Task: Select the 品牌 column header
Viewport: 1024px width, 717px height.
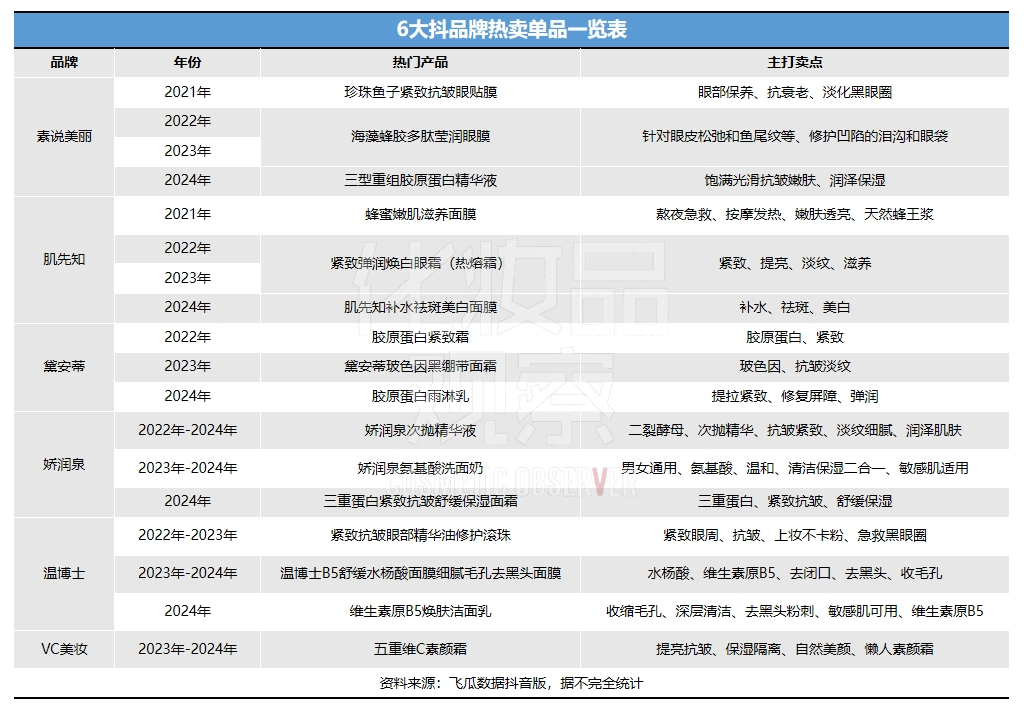Action: 64,62
